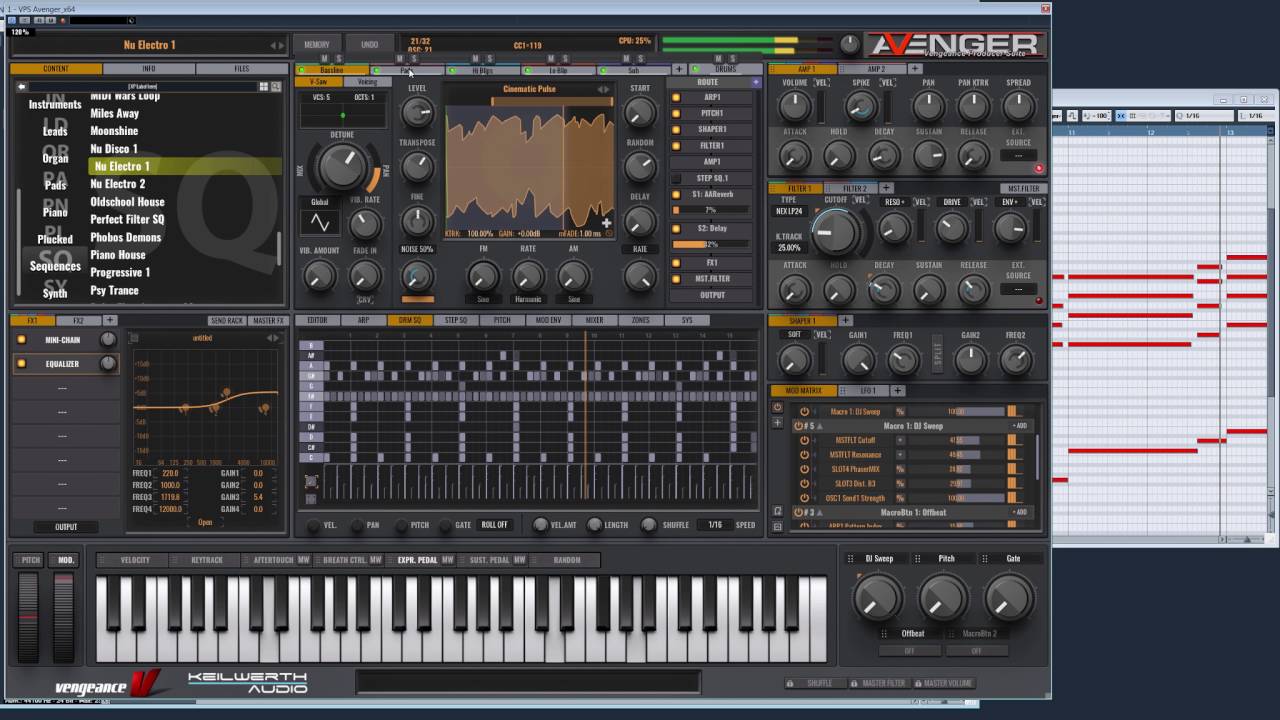The image size is (1280, 720).
Task: Open the MOD ENV tab
Action: [x=548, y=321]
